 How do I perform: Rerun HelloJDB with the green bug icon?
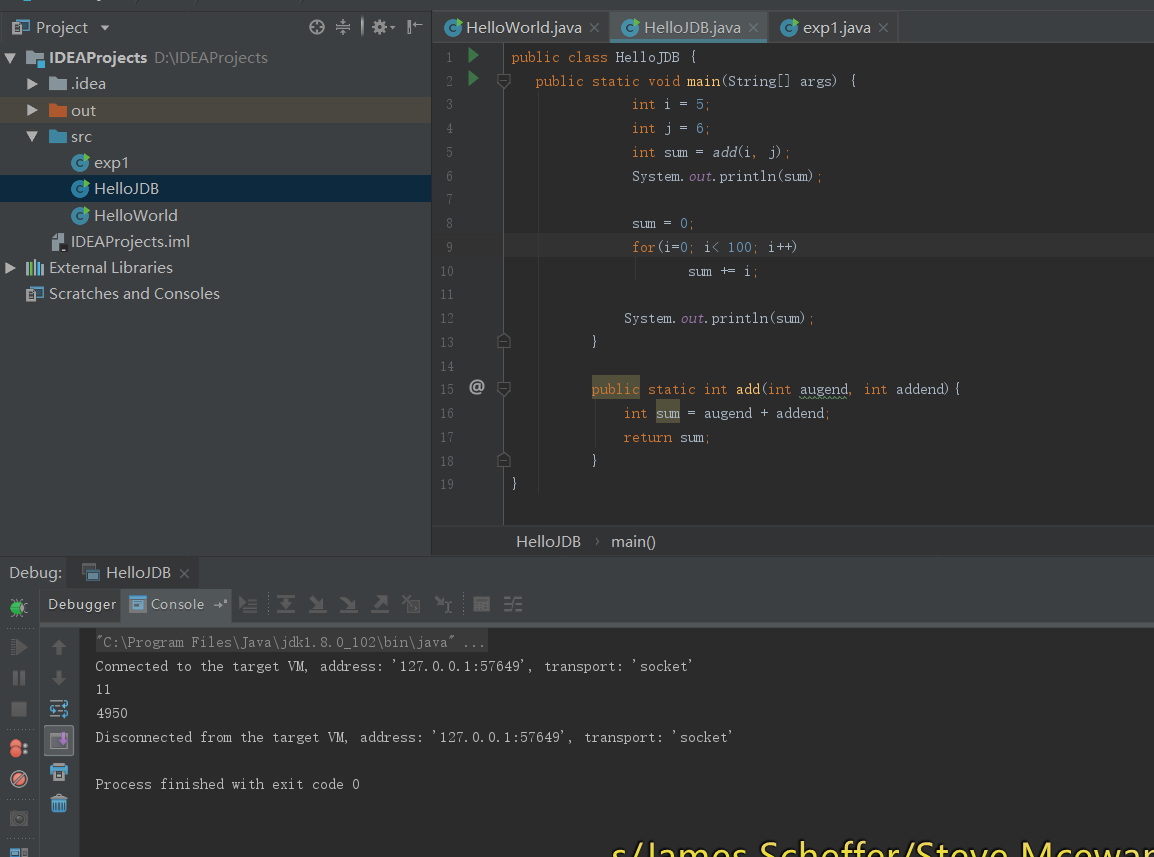pyautogui.click(x=18, y=607)
